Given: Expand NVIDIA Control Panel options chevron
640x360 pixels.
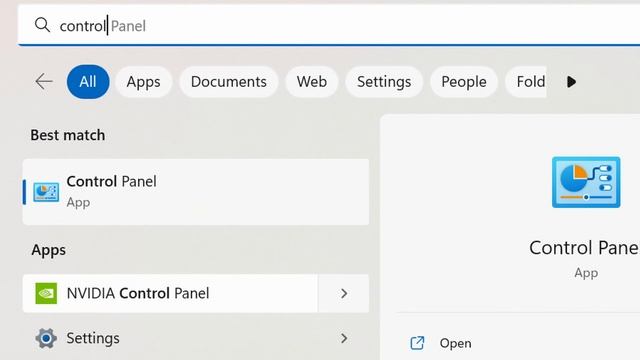Looking at the screenshot, I should click(344, 293).
